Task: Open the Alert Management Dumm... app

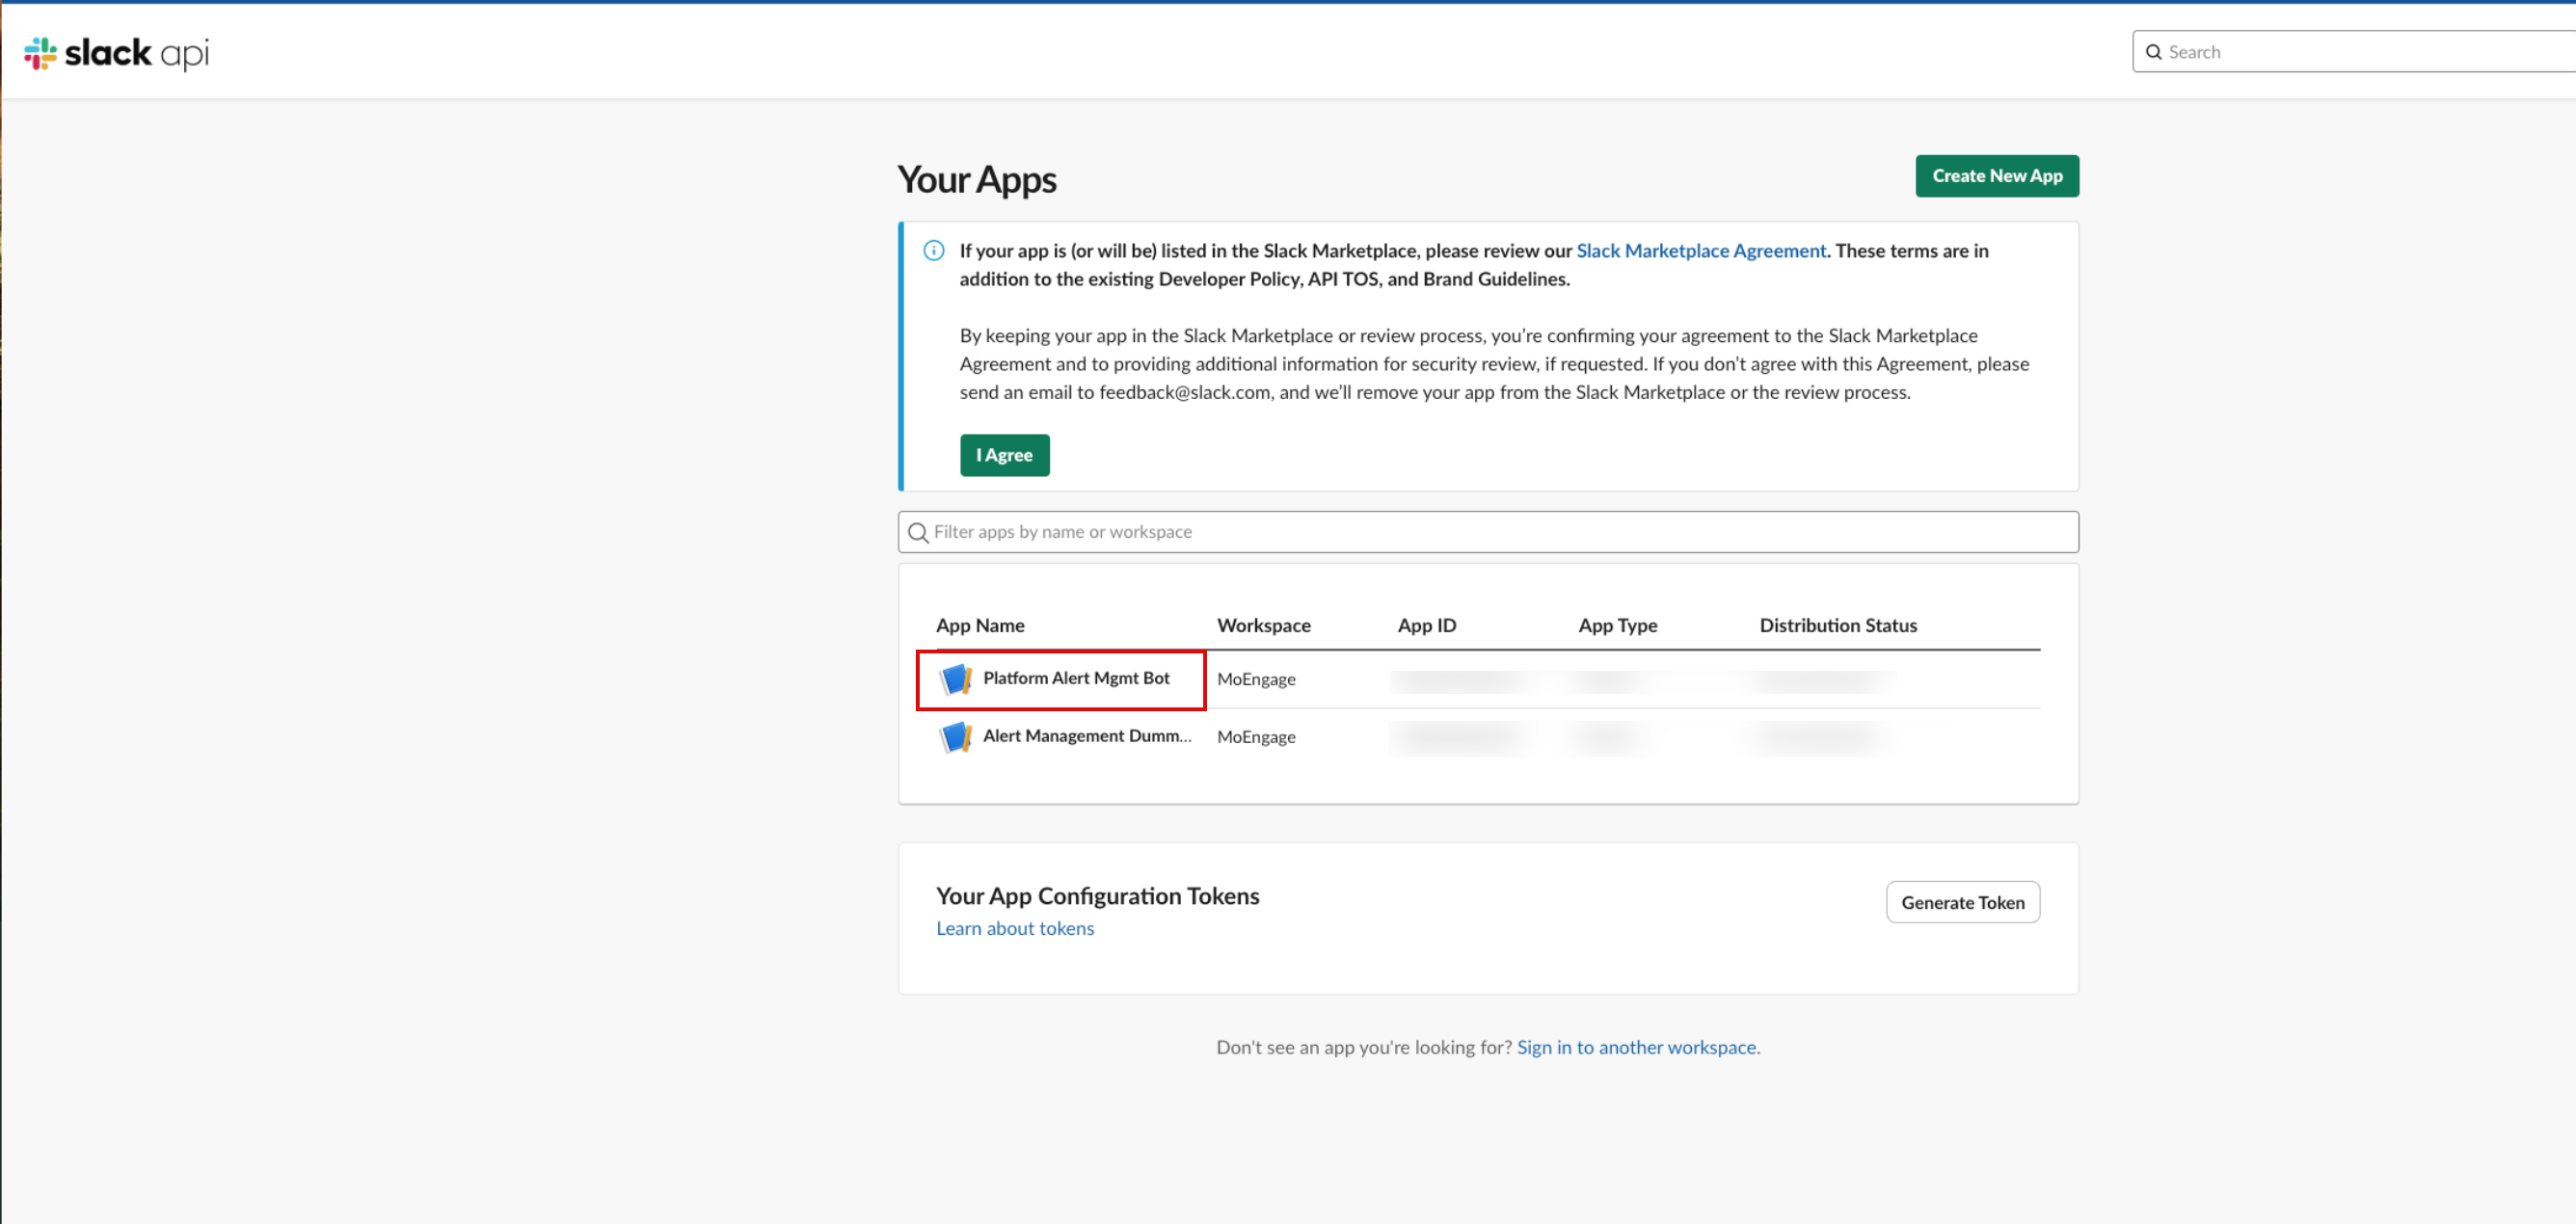Action: coord(1086,736)
